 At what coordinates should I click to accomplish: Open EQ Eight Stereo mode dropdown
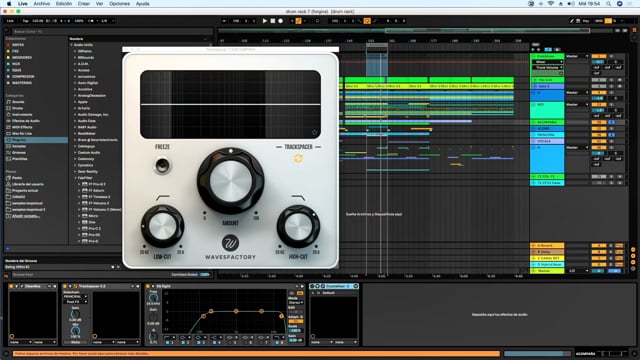tap(296, 302)
